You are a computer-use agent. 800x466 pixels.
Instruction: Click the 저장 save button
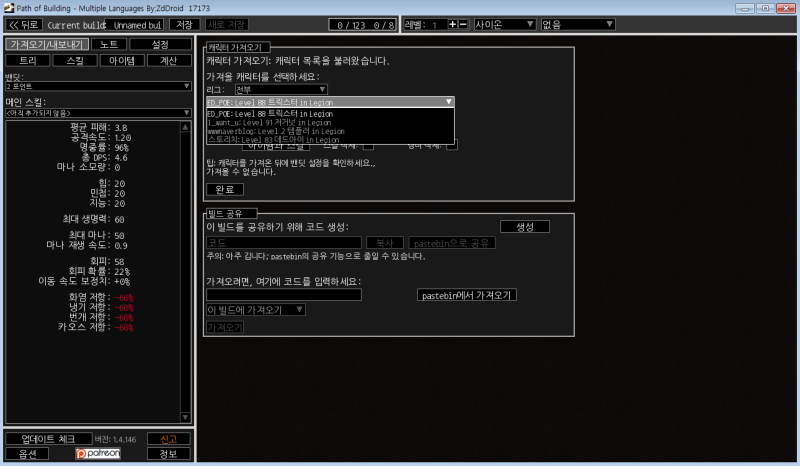(x=184, y=24)
